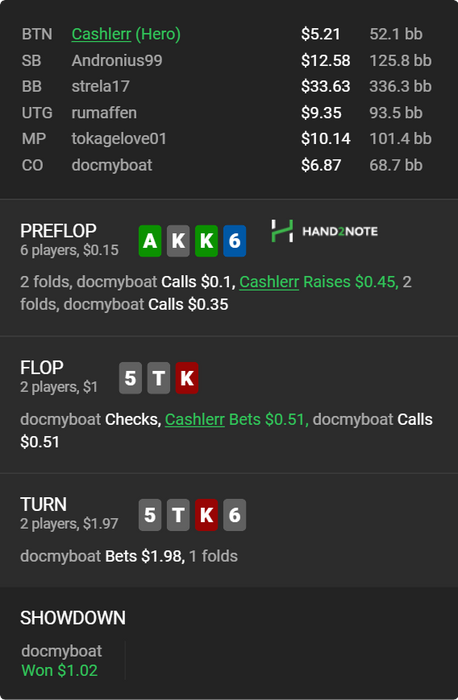Select strela17 player row
458x700 pixels.
(x=227, y=87)
